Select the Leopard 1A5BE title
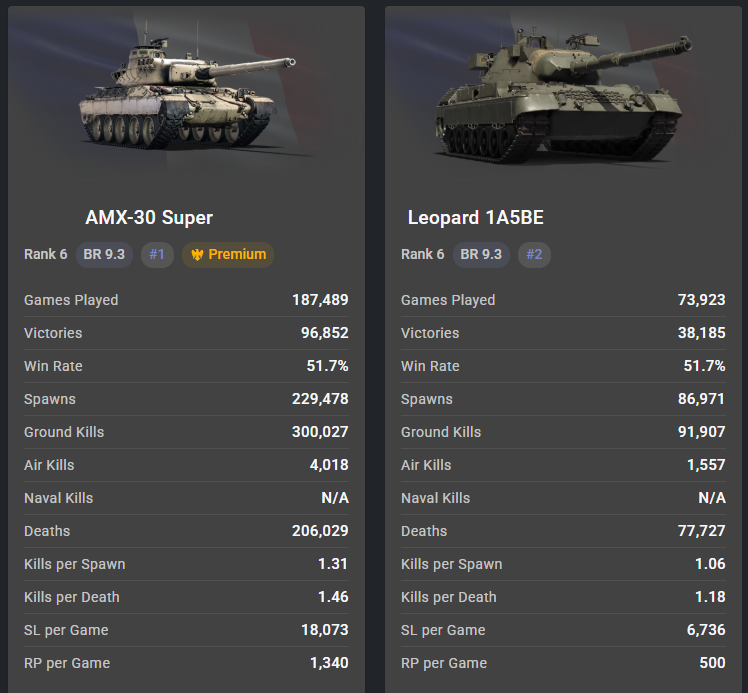Image resolution: width=748 pixels, height=693 pixels. click(476, 217)
